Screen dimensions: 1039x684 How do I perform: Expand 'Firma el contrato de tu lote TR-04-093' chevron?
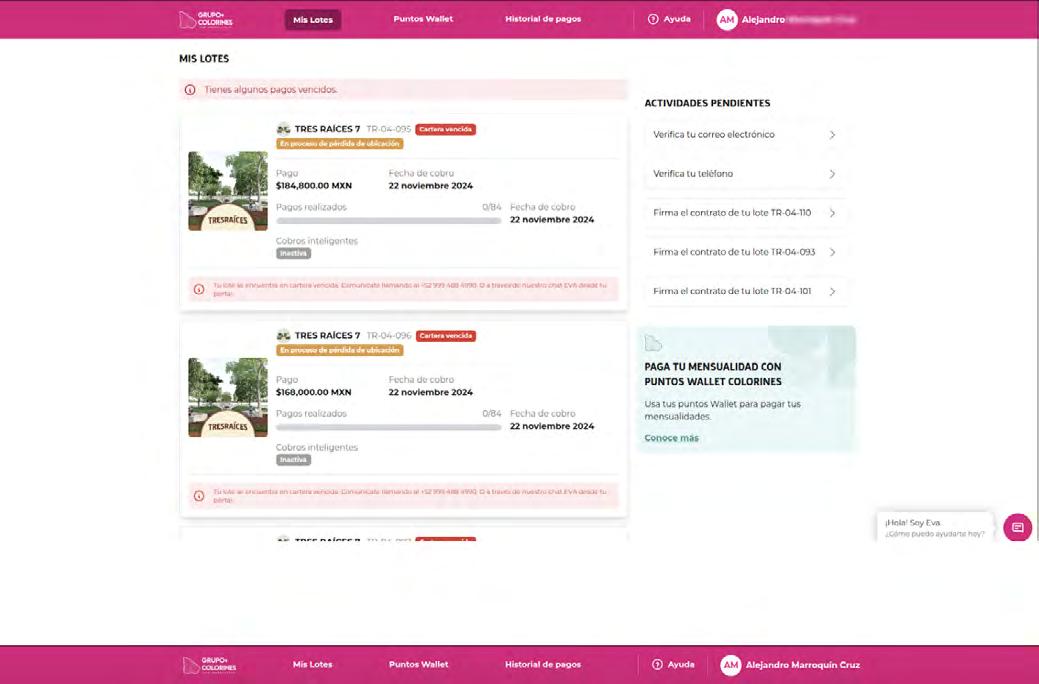coord(832,252)
